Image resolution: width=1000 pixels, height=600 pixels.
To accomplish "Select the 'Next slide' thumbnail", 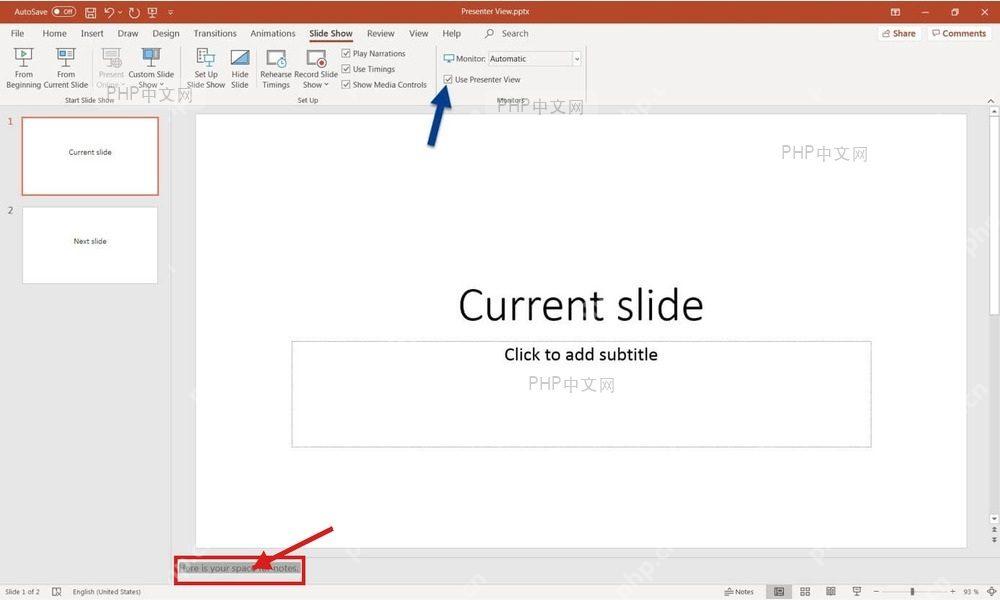I will (x=90, y=245).
